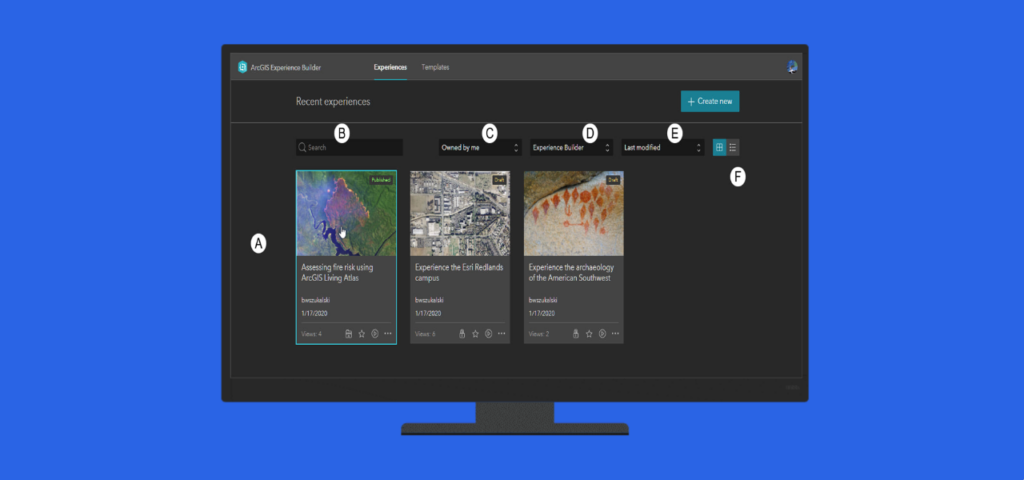The image size is (1024, 480).
Task: Click the Published badge on fire risk card
Action: coord(381,180)
